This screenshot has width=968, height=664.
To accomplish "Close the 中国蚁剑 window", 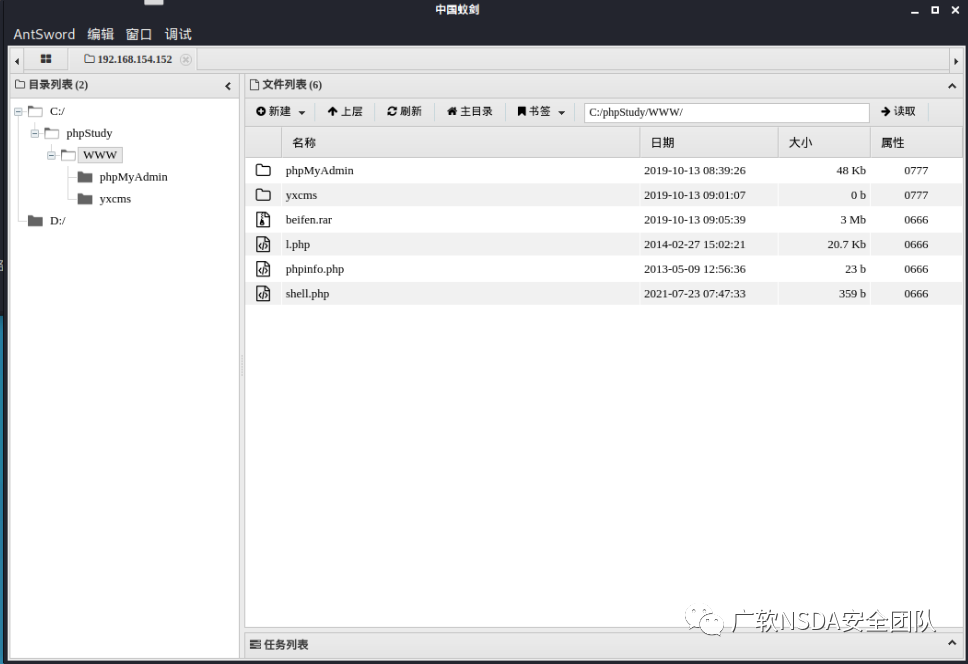I will [x=956, y=10].
